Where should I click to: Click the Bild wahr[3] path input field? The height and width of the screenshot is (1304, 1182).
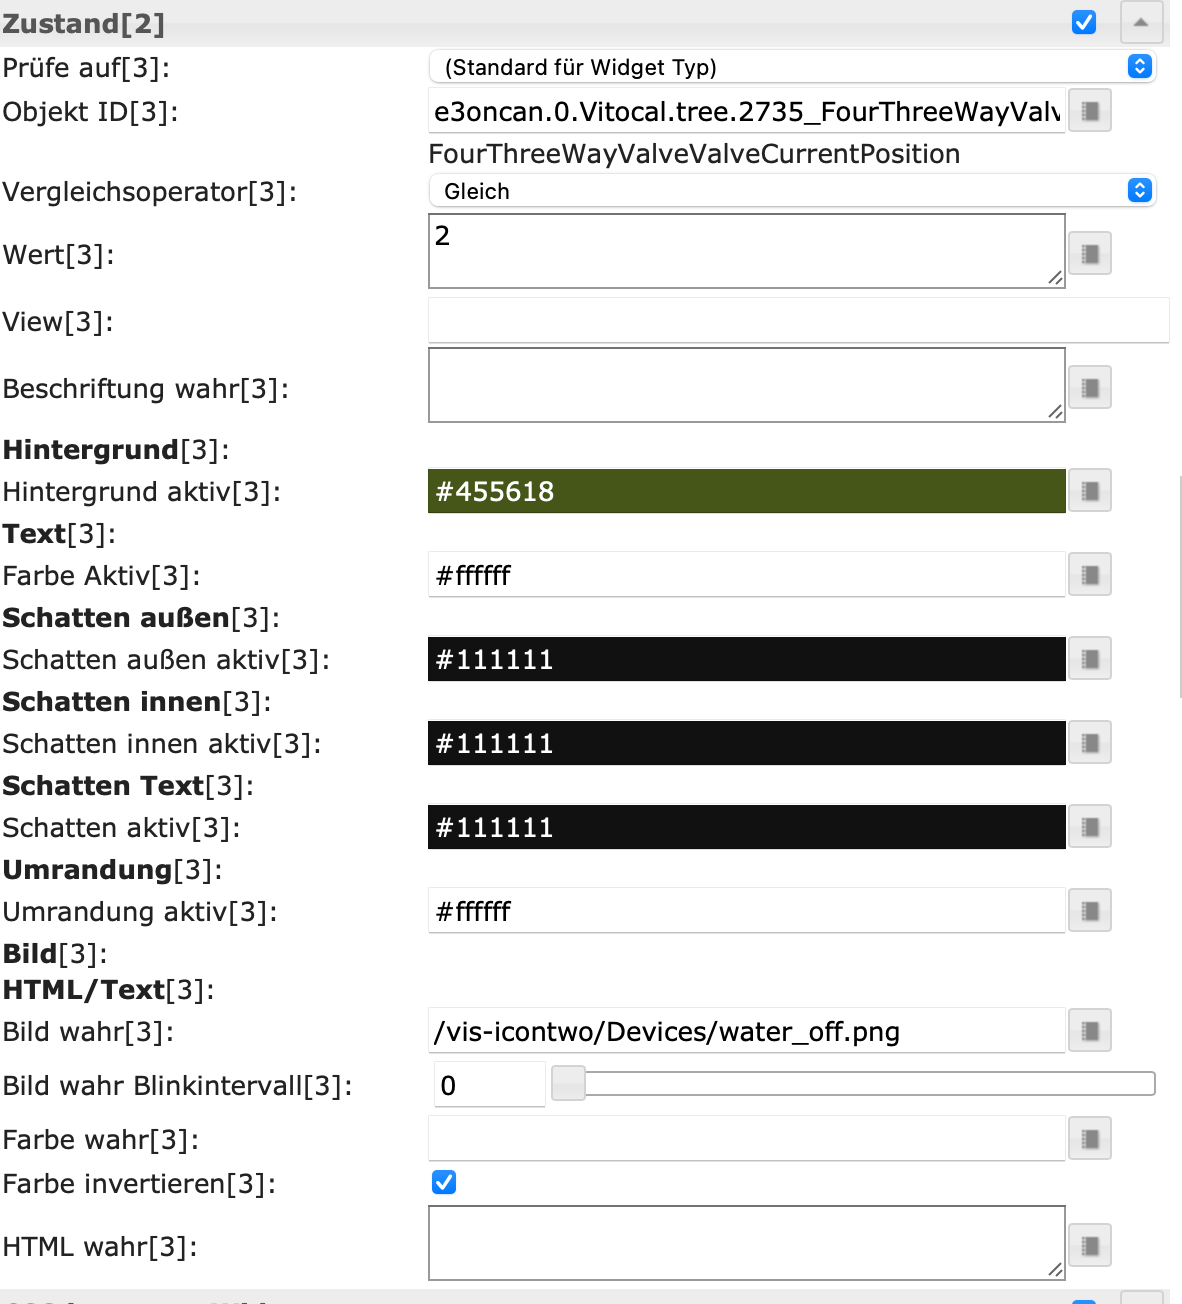746,1031
